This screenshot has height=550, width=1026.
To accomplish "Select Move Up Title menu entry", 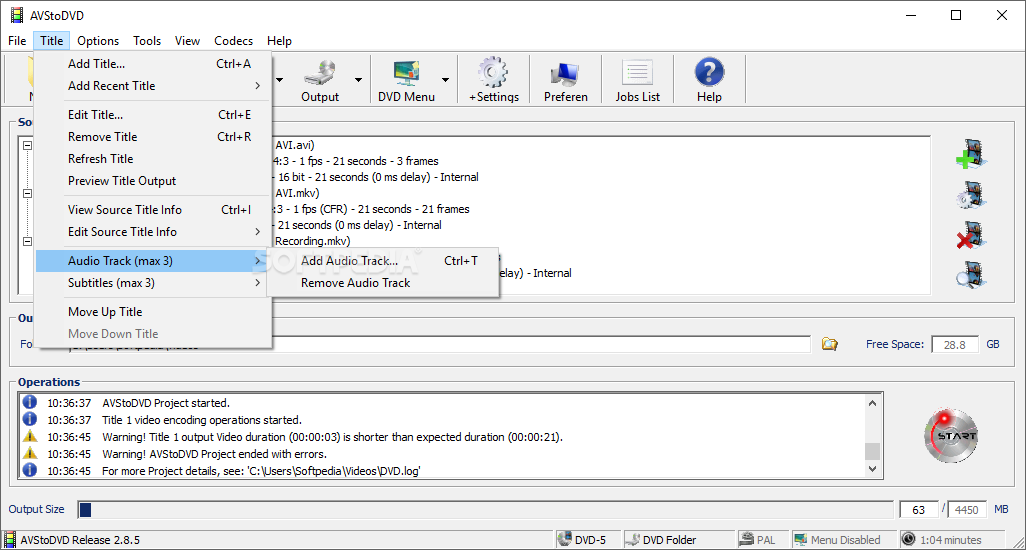I will coord(153,312).
